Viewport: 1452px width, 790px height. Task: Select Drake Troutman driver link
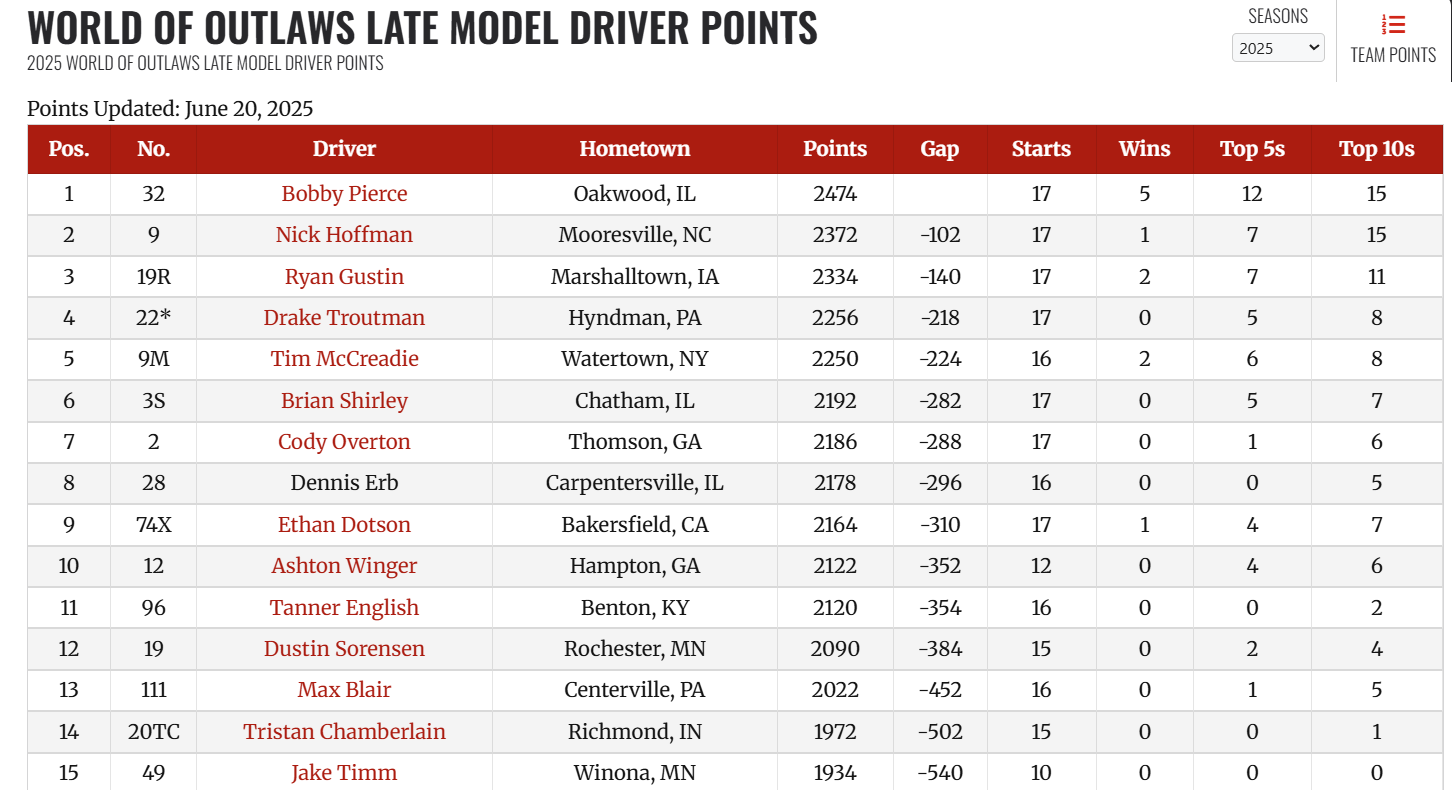click(x=344, y=318)
